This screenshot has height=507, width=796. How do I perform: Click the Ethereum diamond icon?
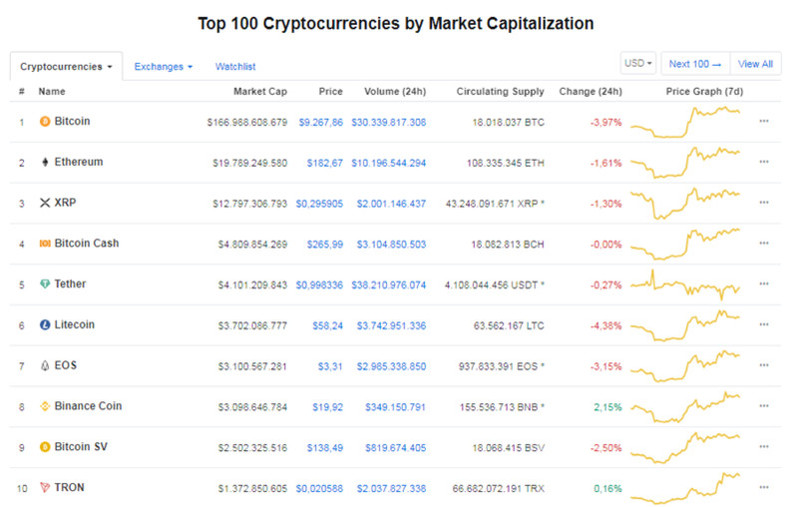click(x=45, y=162)
